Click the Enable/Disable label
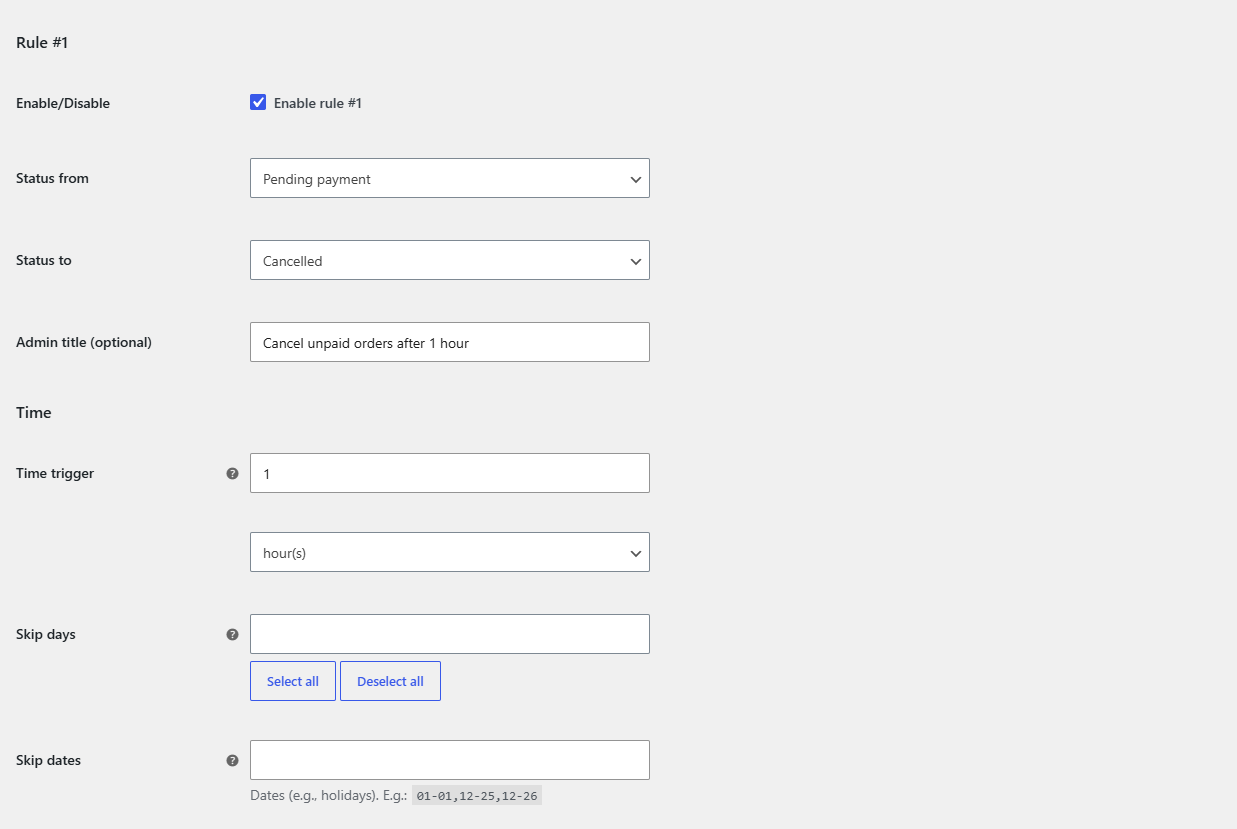Screen dimensions: 1237x829 tap(63, 103)
